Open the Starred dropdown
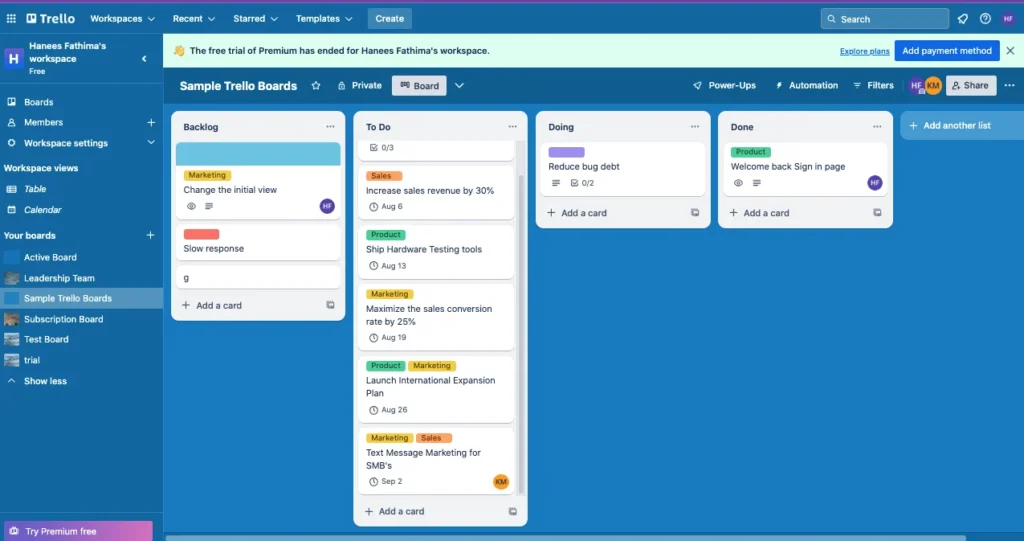 (x=255, y=19)
